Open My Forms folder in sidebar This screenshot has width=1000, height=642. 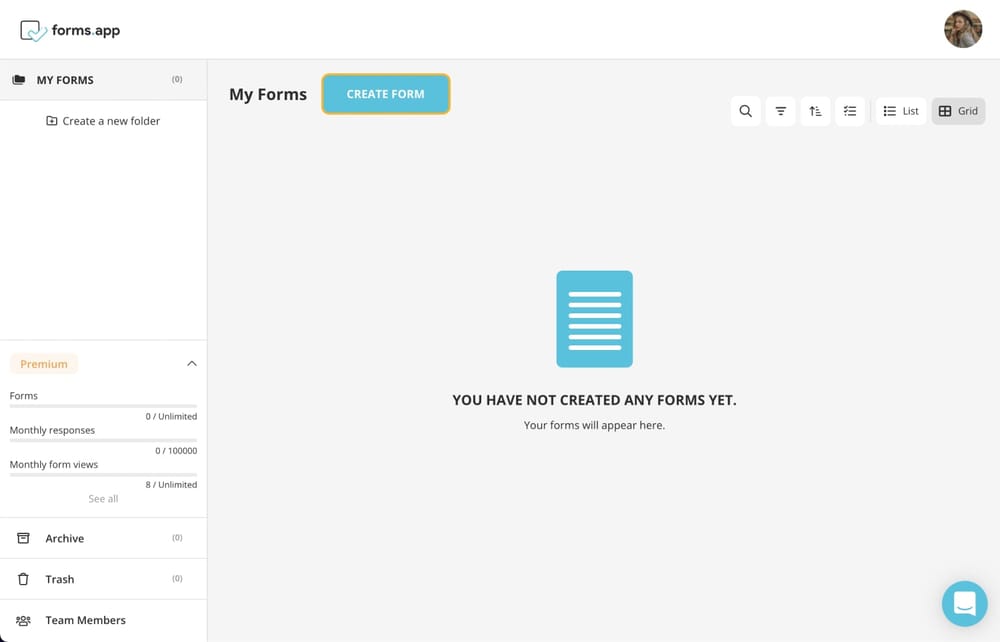(65, 80)
